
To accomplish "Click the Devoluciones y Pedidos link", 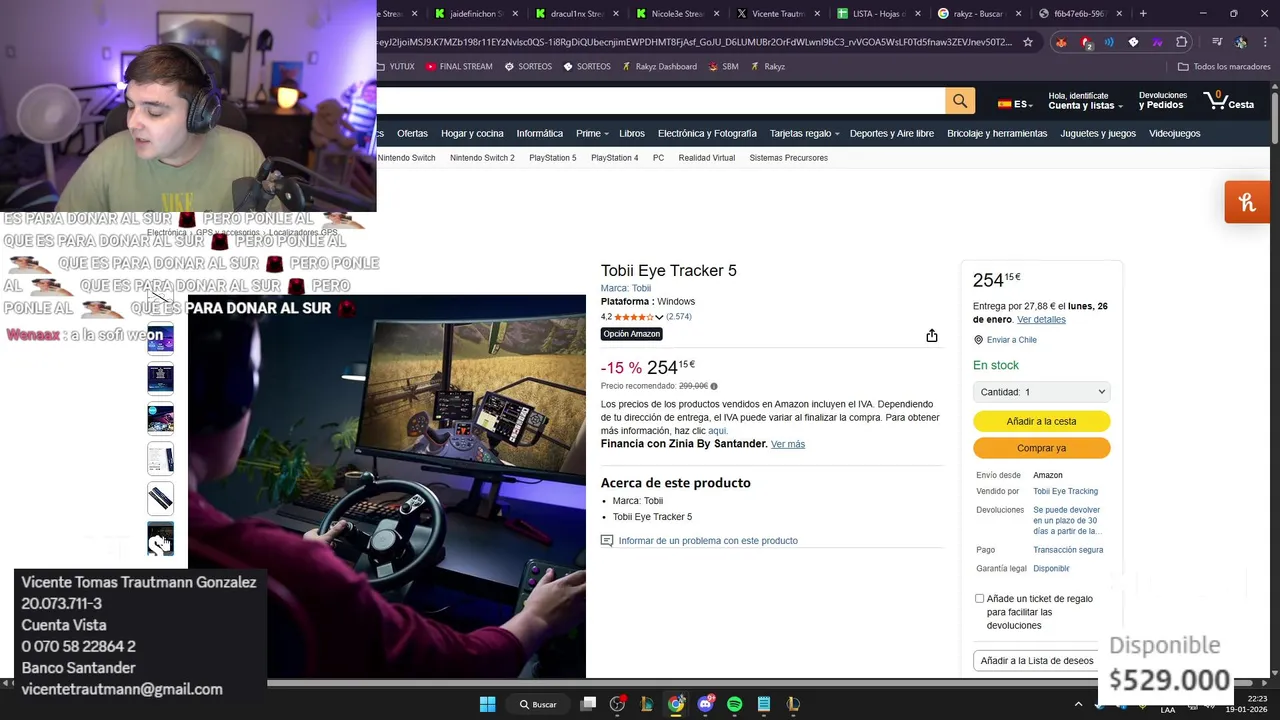I will pyautogui.click(x=1162, y=101).
